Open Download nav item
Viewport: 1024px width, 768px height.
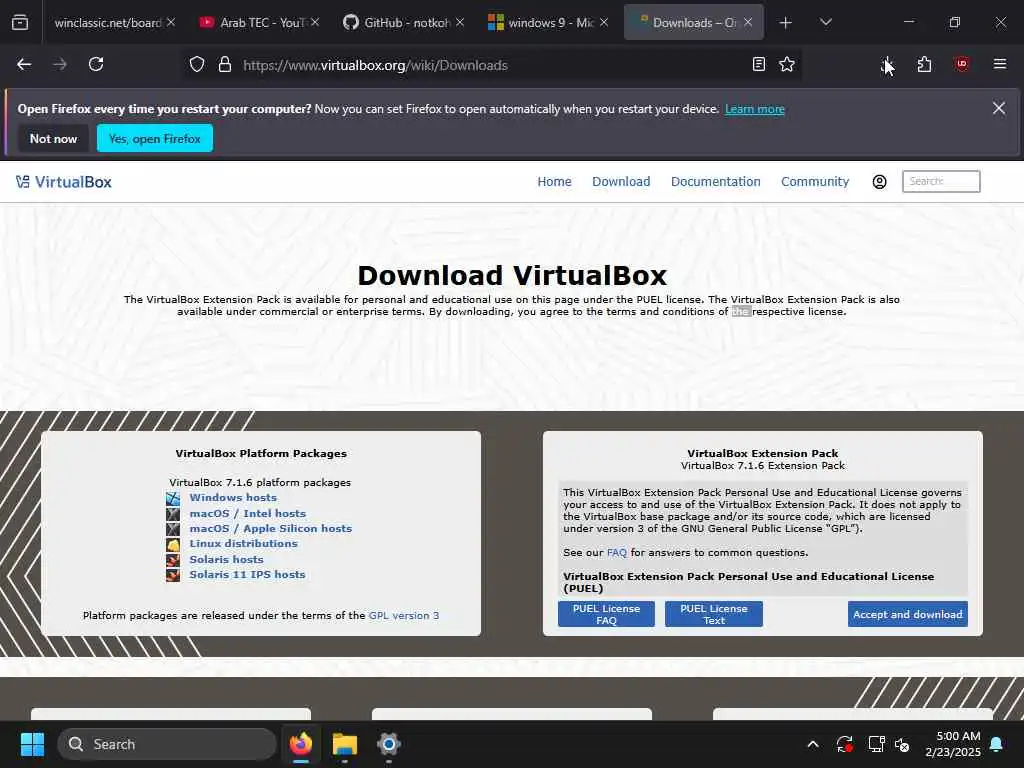click(x=621, y=182)
